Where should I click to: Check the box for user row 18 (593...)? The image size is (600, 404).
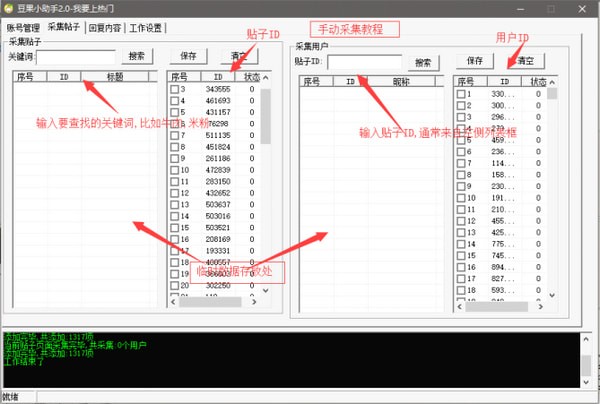(461, 290)
